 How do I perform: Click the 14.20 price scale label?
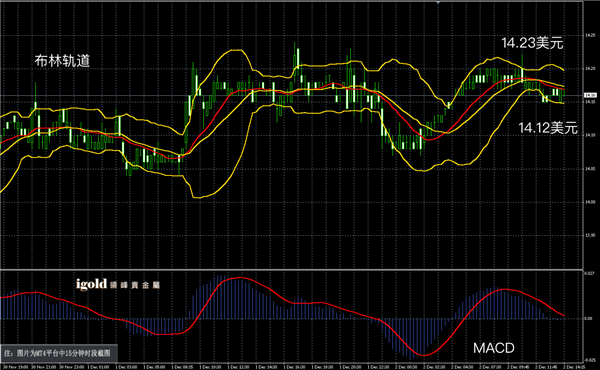[x=590, y=69]
